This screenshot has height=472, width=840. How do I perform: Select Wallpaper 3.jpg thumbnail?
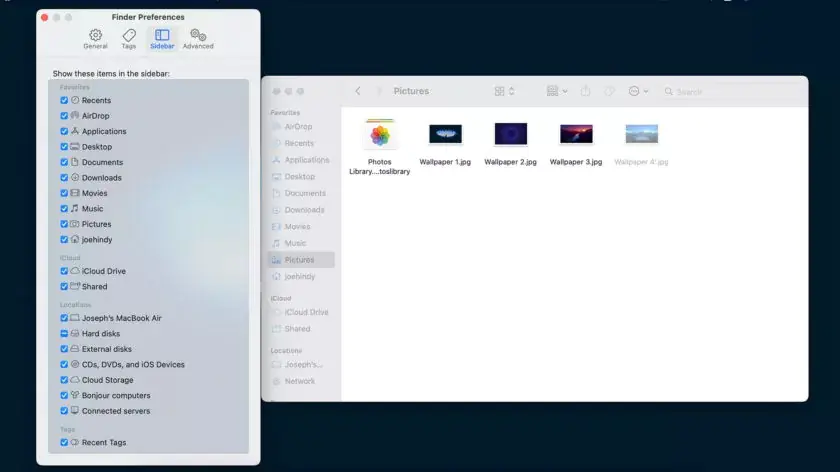click(576, 134)
